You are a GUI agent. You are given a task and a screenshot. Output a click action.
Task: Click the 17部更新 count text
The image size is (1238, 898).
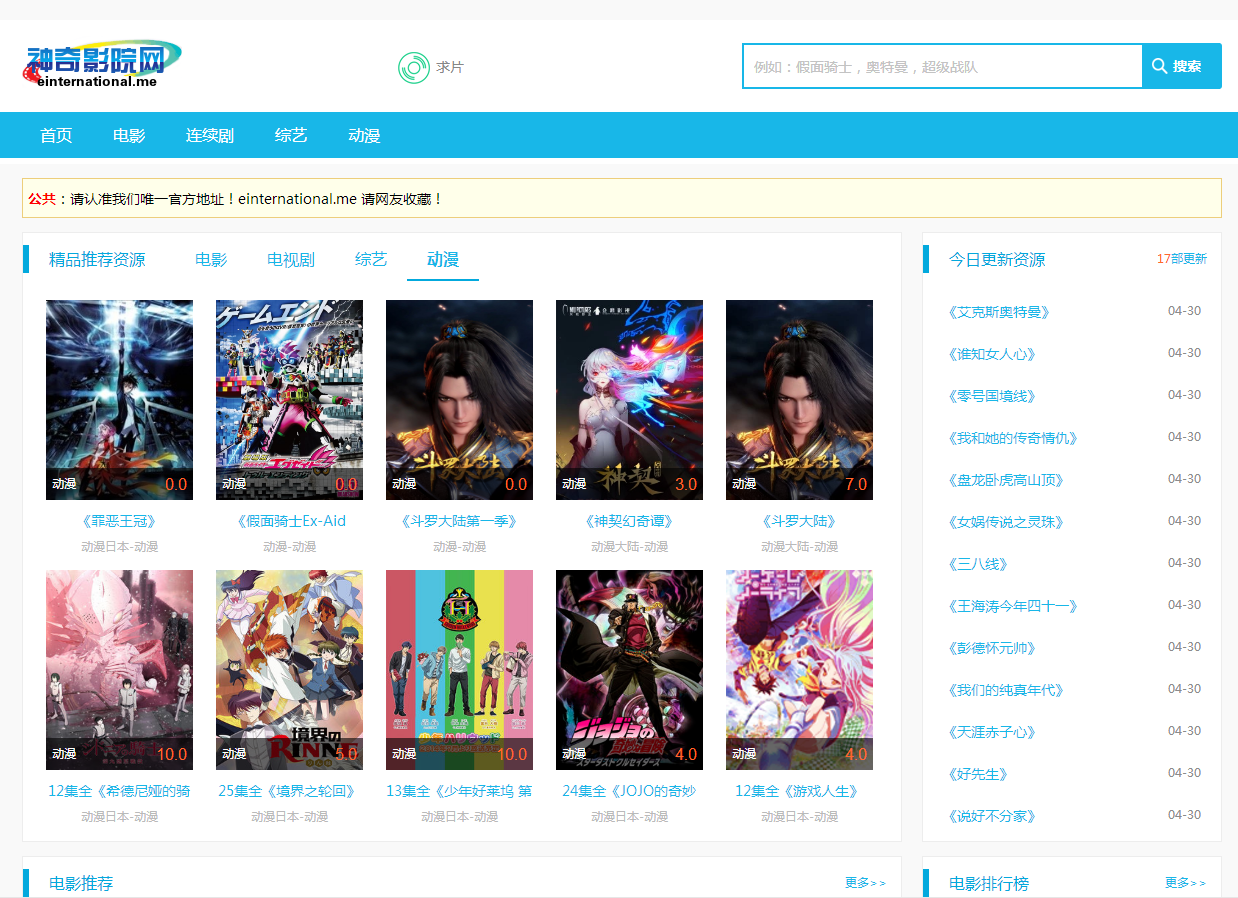click(x=1182, y=259)
